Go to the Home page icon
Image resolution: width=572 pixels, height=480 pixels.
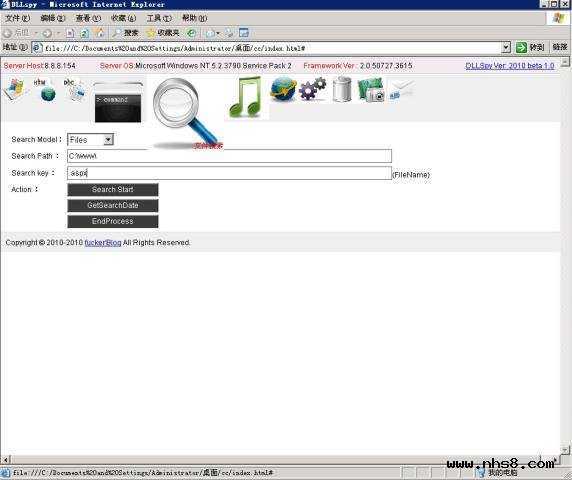click(99, 33)
